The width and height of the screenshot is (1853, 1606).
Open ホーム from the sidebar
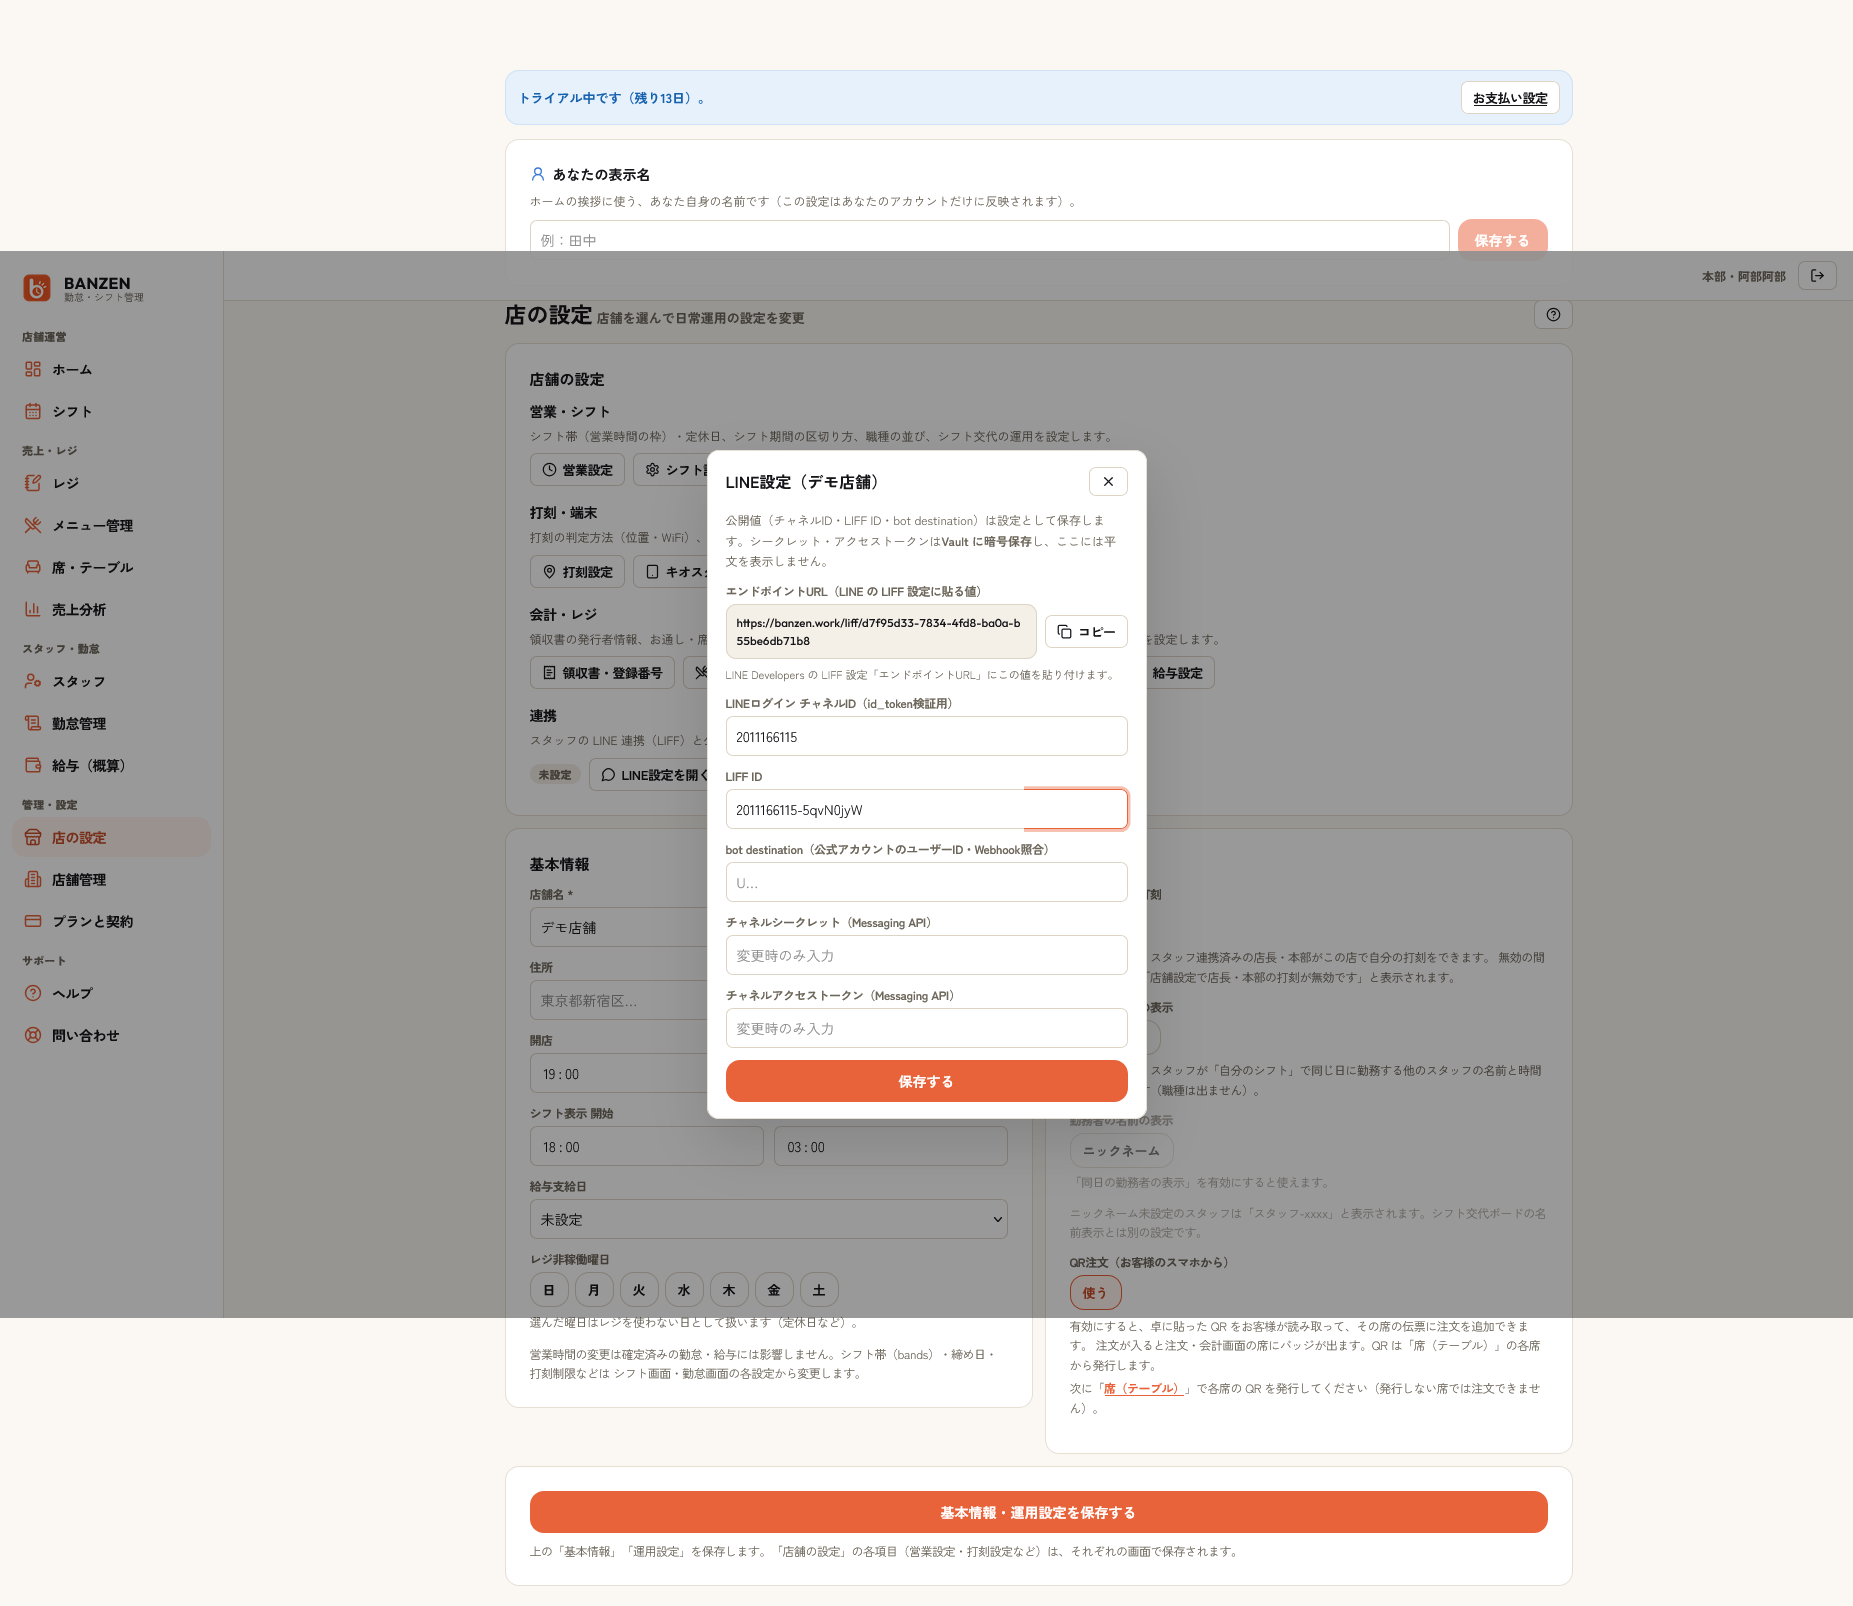pos(111,370)
